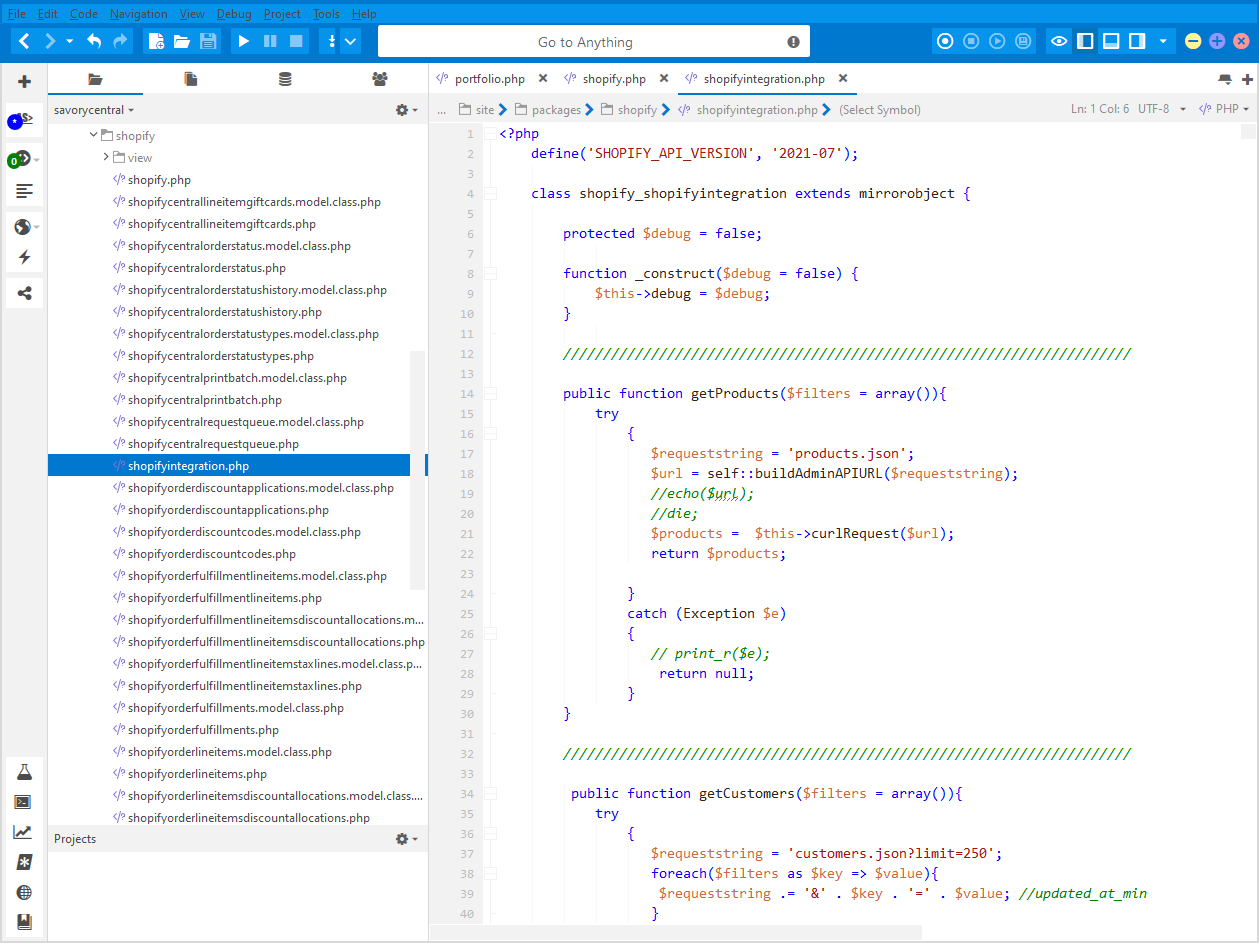Viewport: 1259px width, 943px height.
Task: Open shopifycentralprintbatch.php in the file tree
Action: tap(204, 400)
